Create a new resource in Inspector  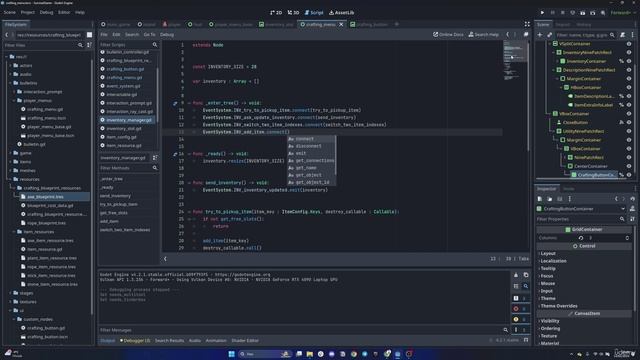(x=540, y=199)
